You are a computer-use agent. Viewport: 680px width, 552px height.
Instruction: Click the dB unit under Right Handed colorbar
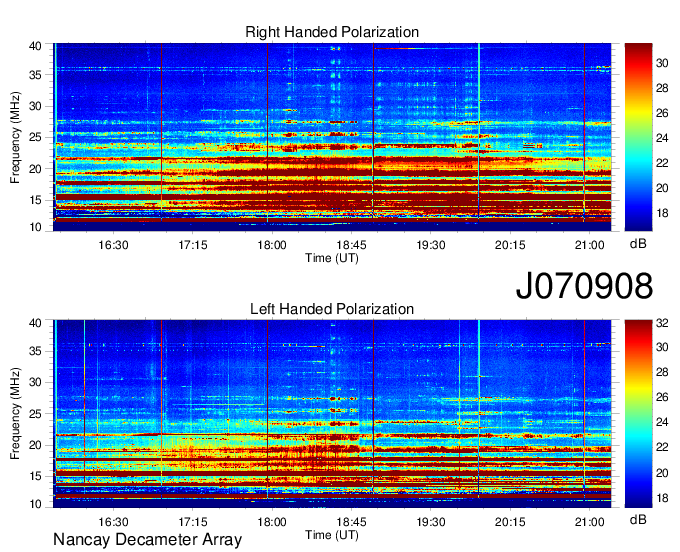click(x=638, y=244)
